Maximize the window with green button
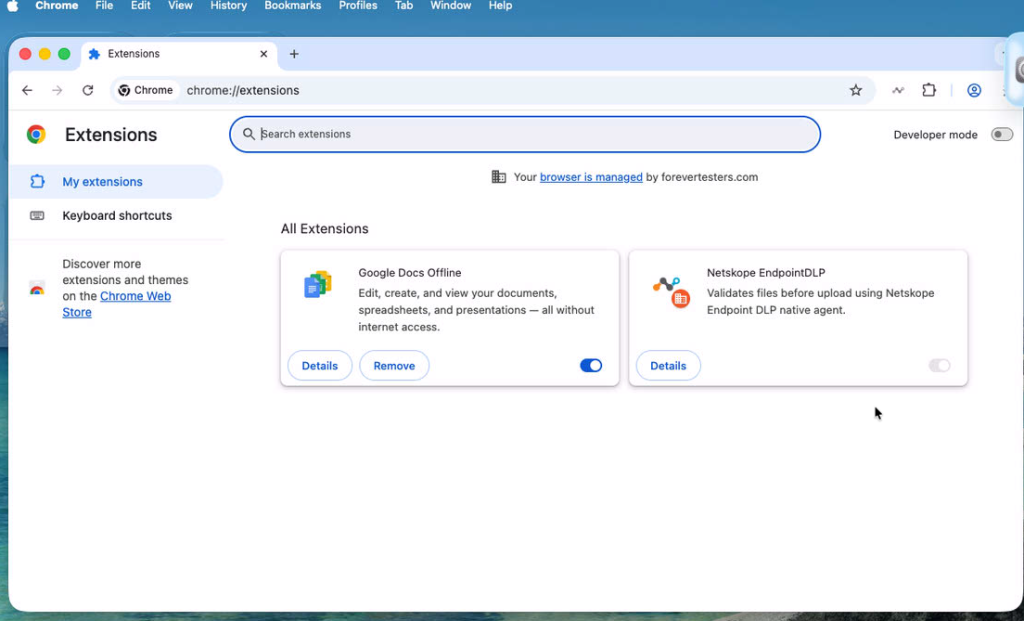The image size is (1024, 621). pos(64,54)
